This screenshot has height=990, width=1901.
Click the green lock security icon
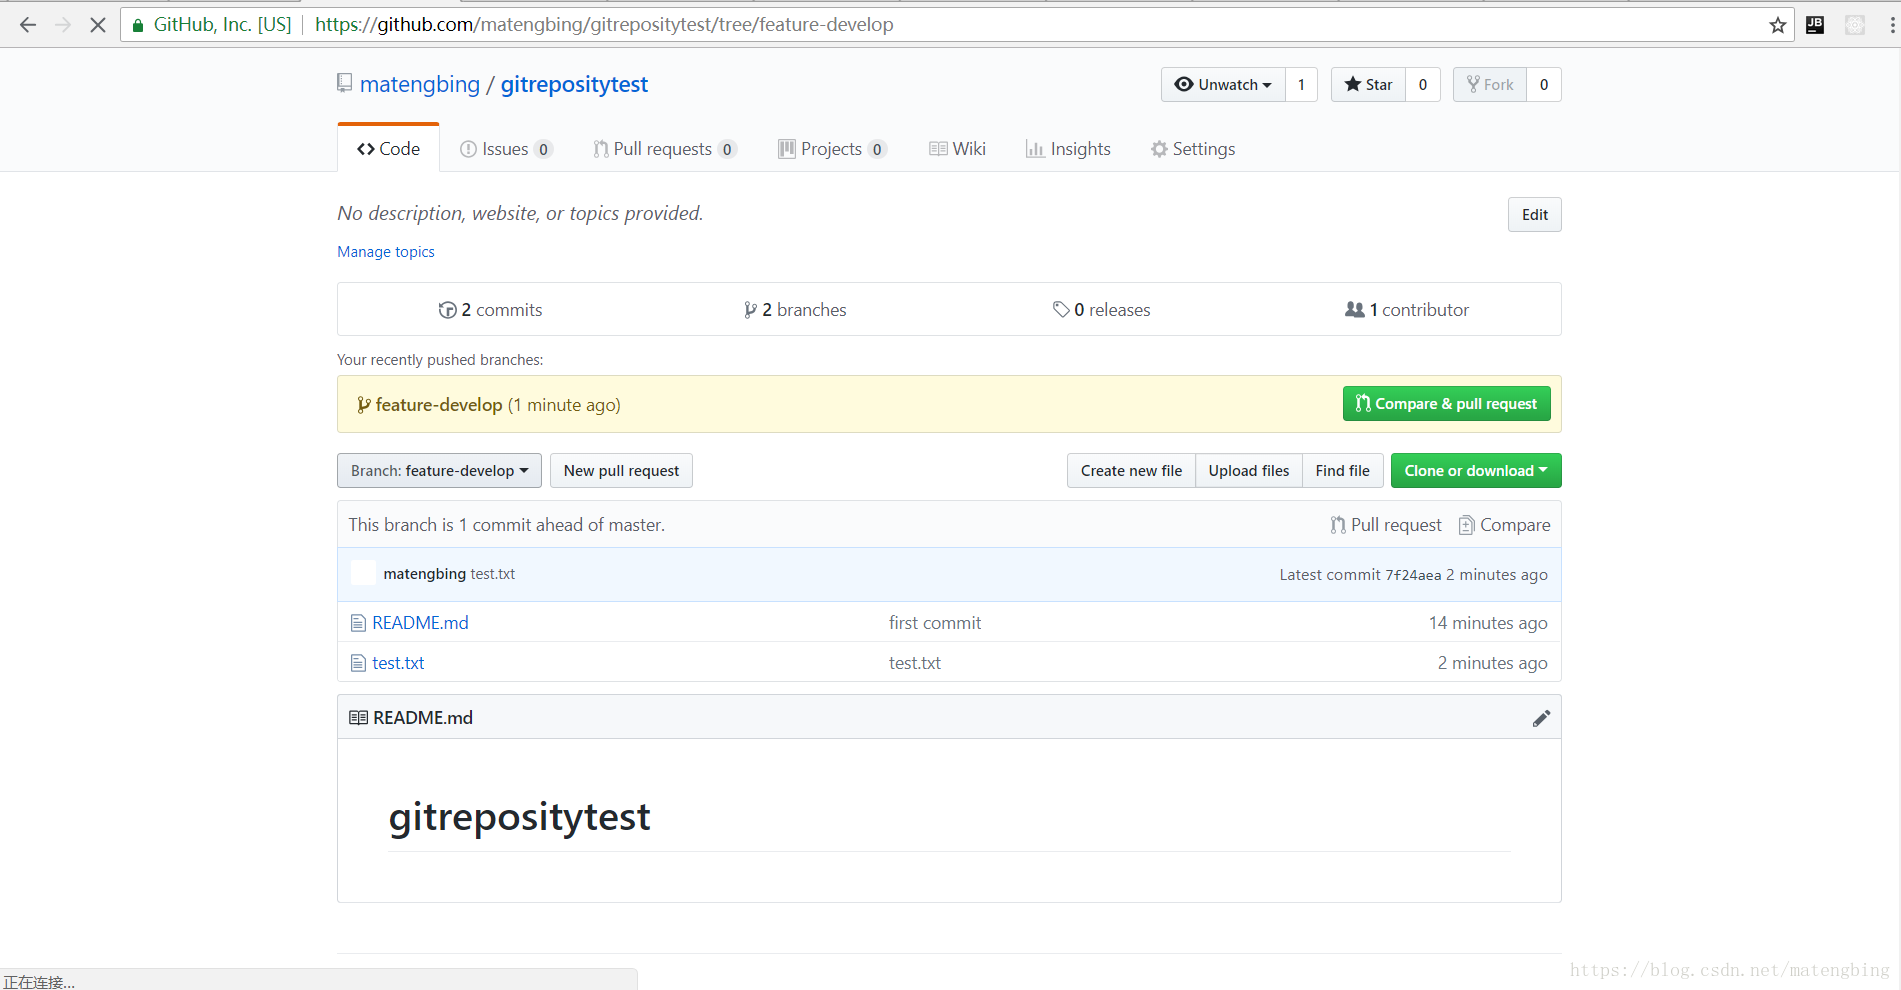tap(138, 25)
